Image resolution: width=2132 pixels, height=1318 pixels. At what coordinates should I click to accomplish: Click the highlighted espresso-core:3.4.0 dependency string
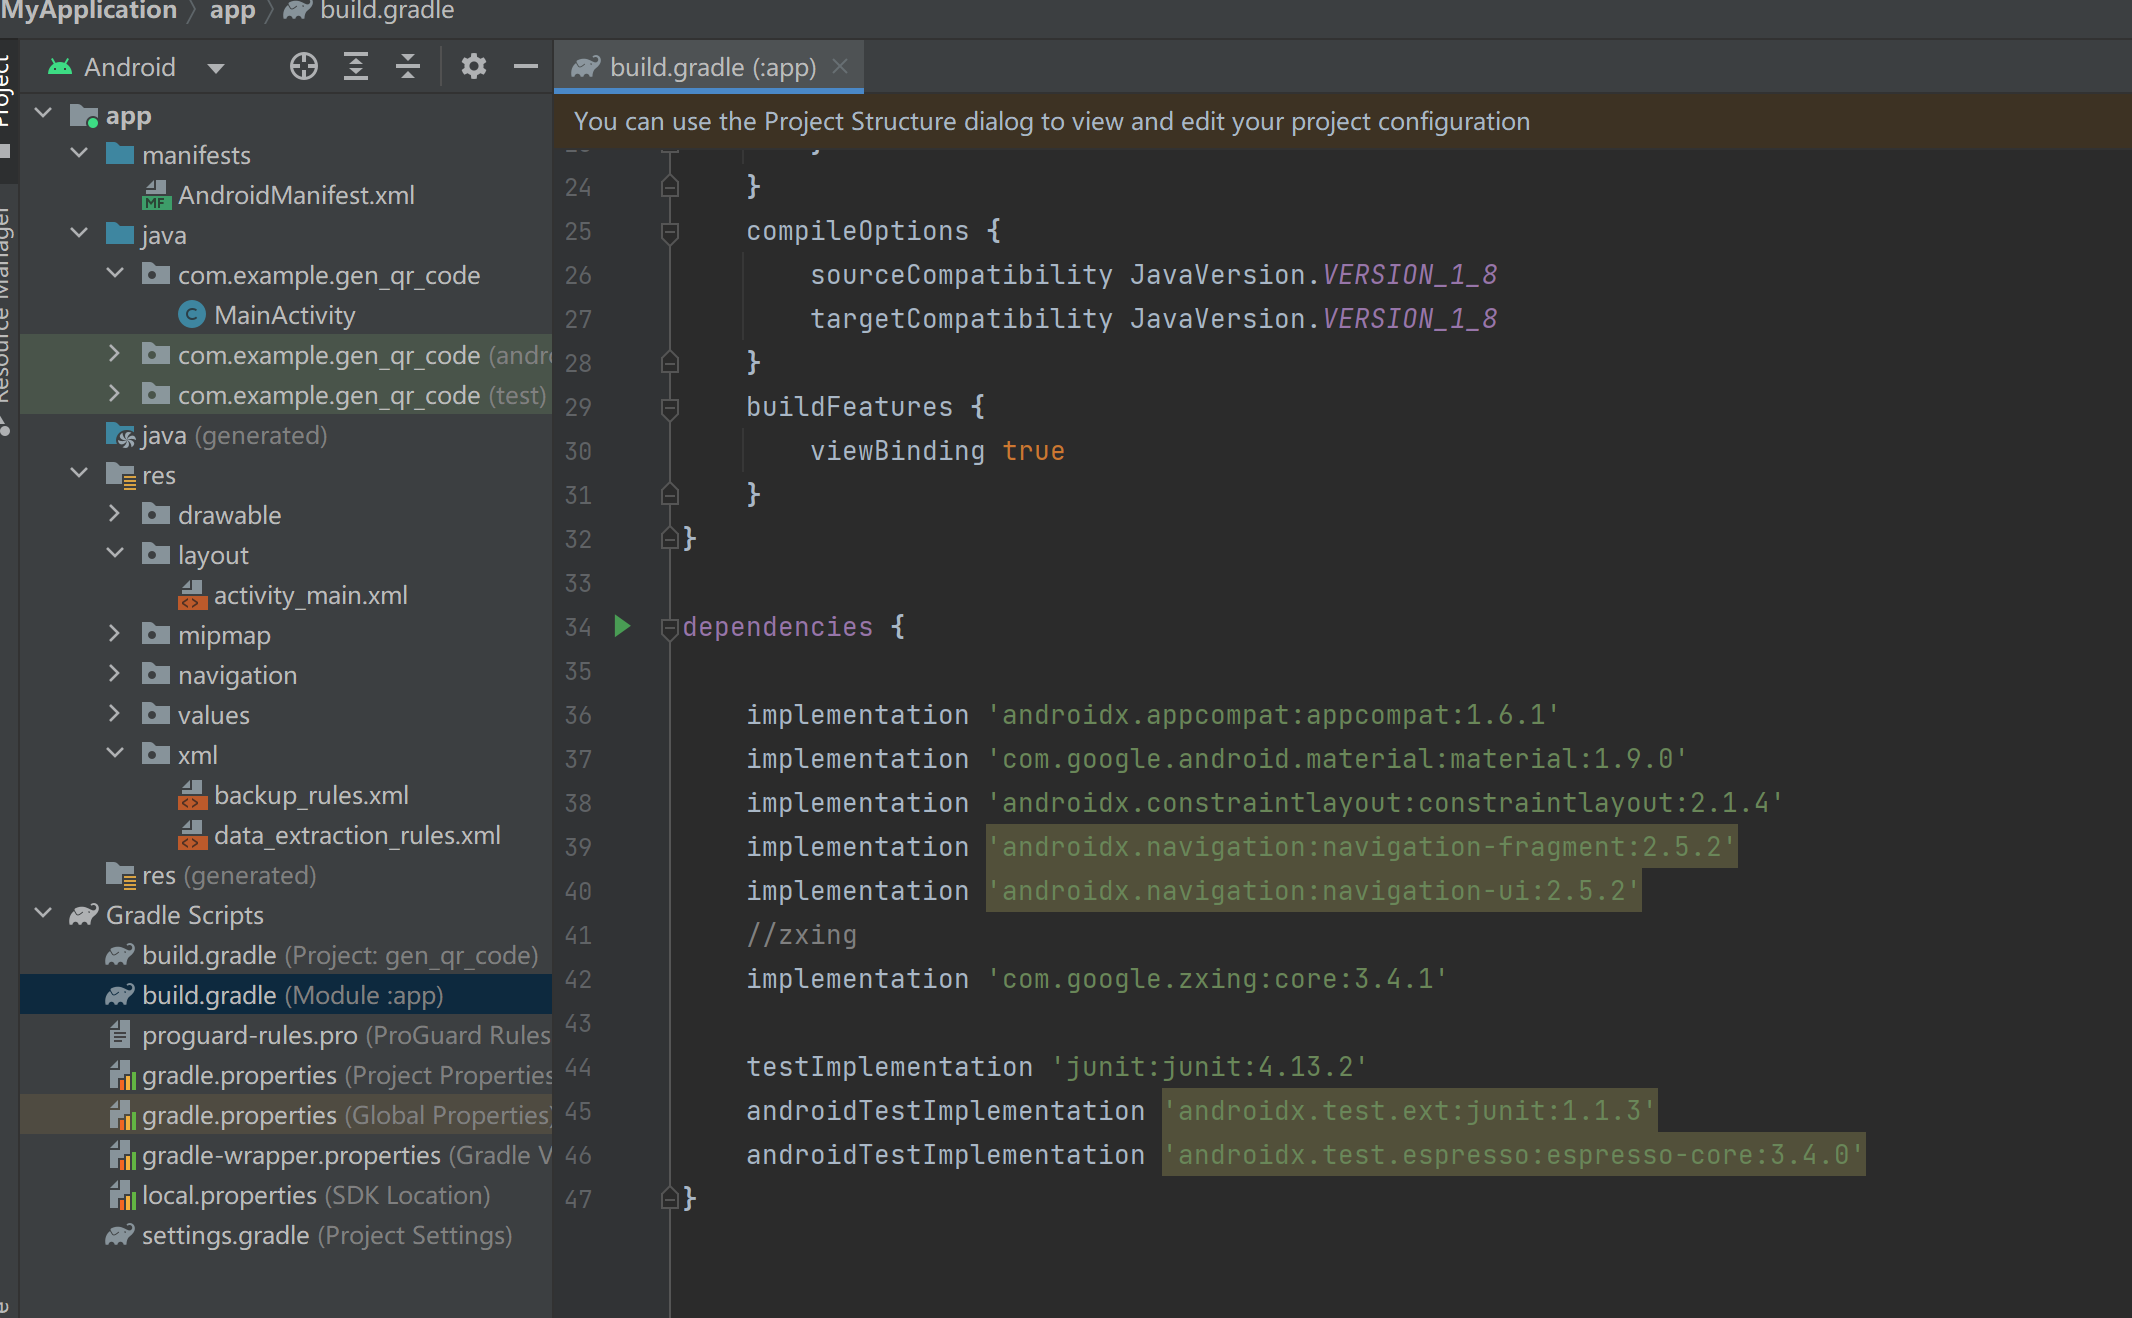click(x=1513, y=1155)
